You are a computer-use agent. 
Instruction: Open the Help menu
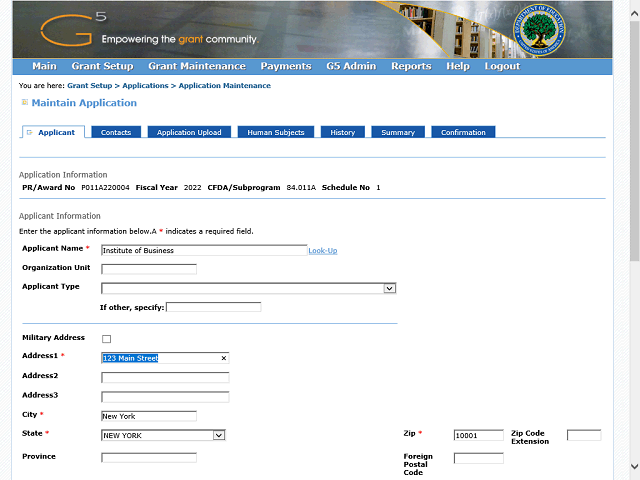click(458, 66)
